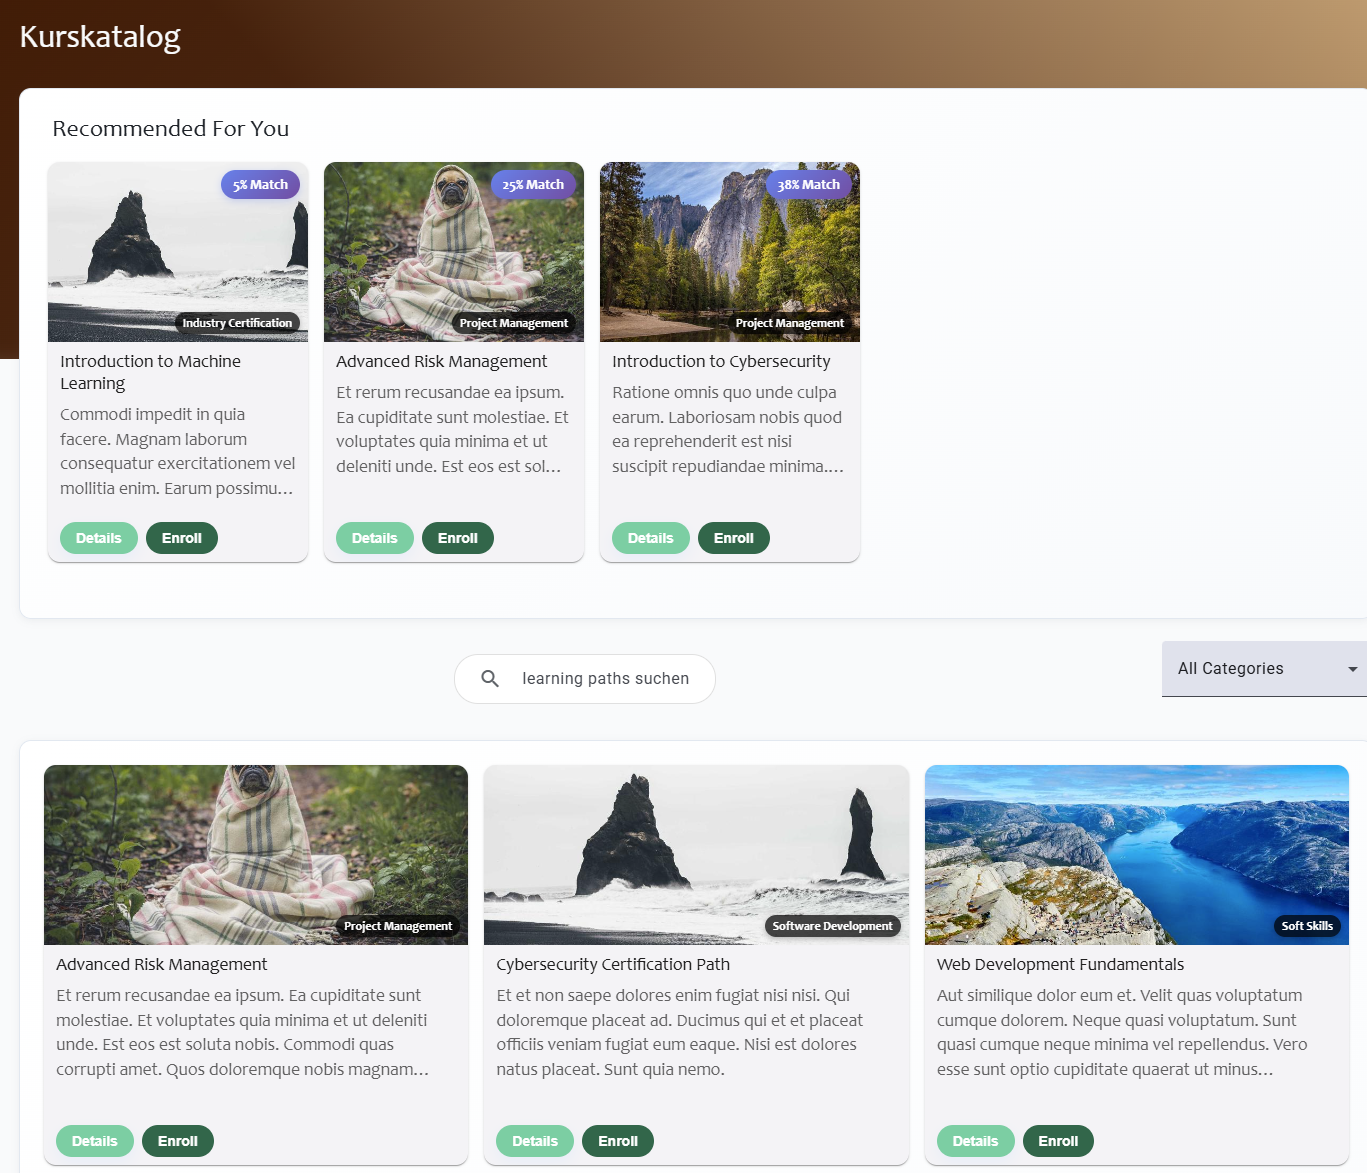Open the Cybersecurity Certification Path course title
Screen dimensions: 1367x1173
[x=613, y=964]
